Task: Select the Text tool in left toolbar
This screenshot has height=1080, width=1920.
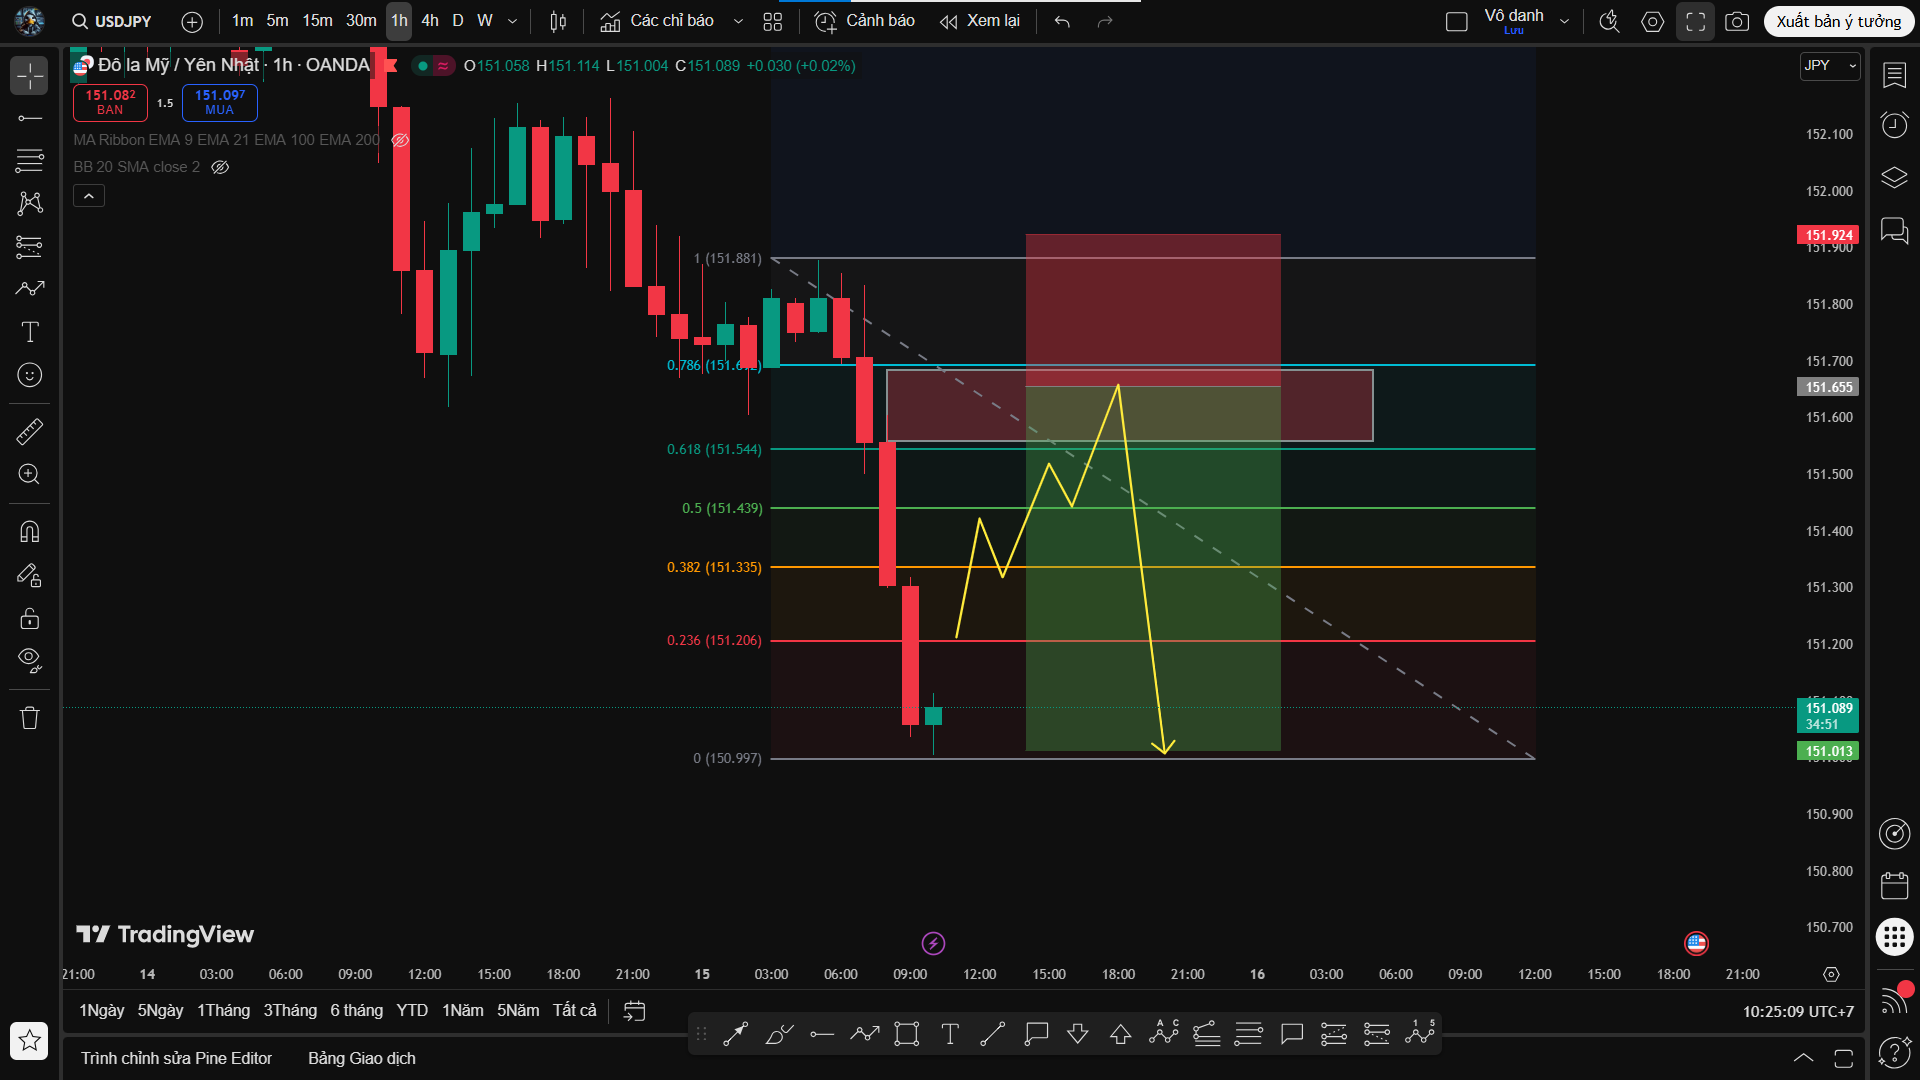Action: tap(30, 332)
